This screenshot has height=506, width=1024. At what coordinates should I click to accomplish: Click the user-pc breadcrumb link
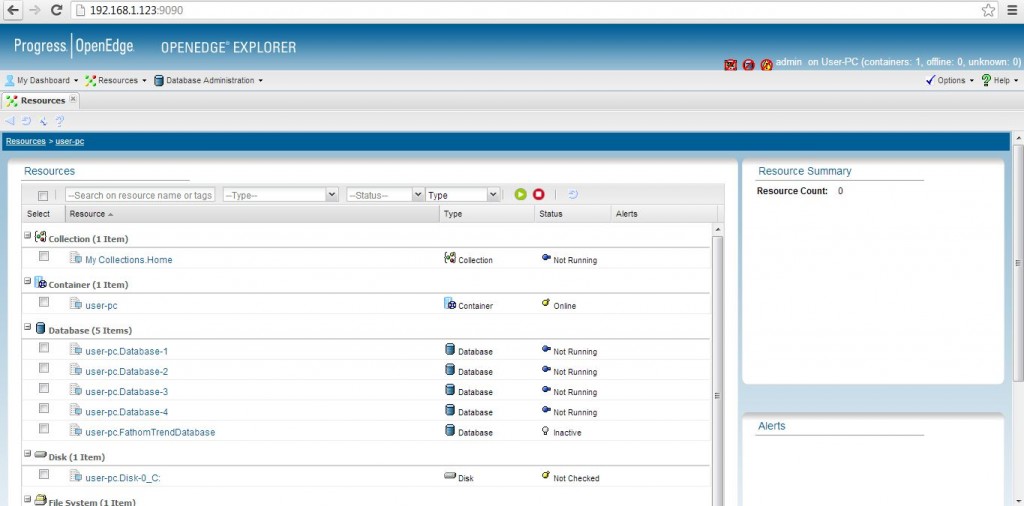[70, 141]
